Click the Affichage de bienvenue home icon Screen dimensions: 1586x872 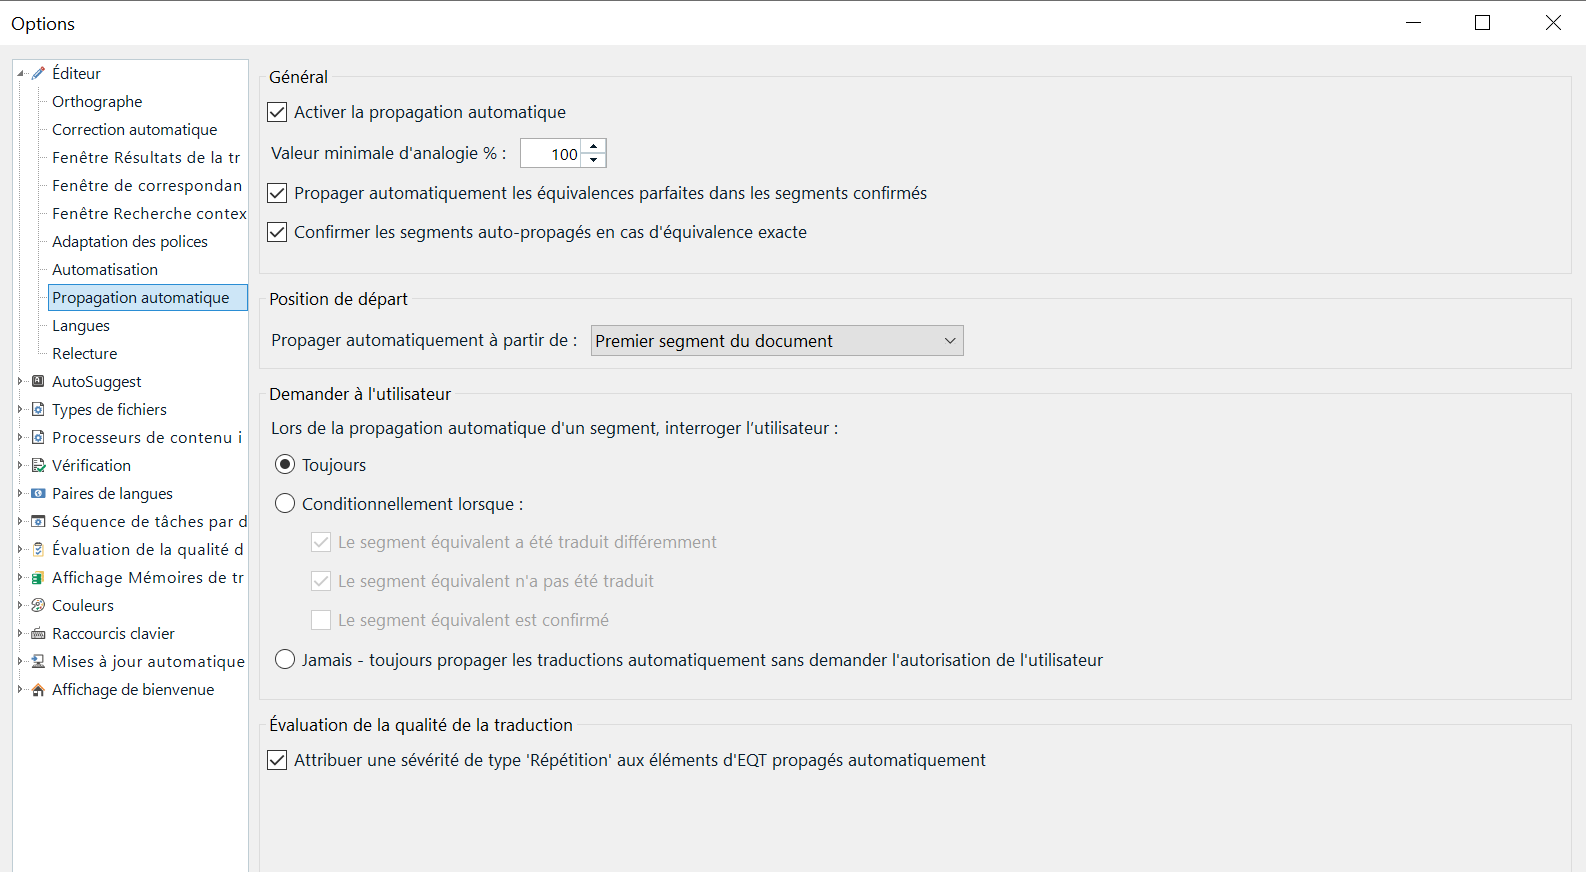(x=38, y=689)
